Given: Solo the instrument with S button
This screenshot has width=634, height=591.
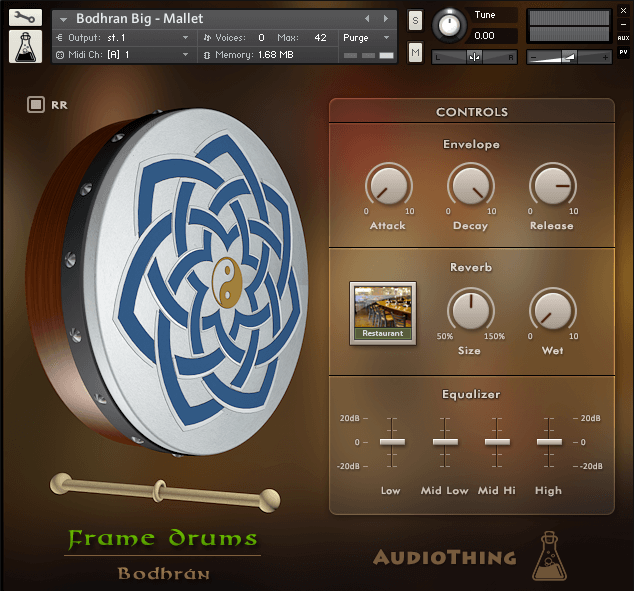Looking at the screenshot, I should (415, 20).
